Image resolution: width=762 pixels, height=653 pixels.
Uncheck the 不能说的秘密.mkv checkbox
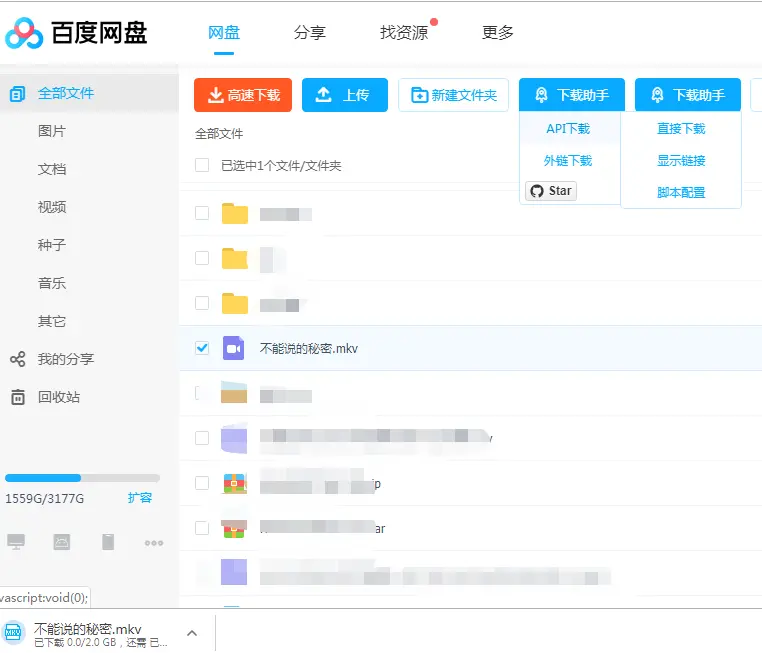pyautogui.click(x=202, y=348)
